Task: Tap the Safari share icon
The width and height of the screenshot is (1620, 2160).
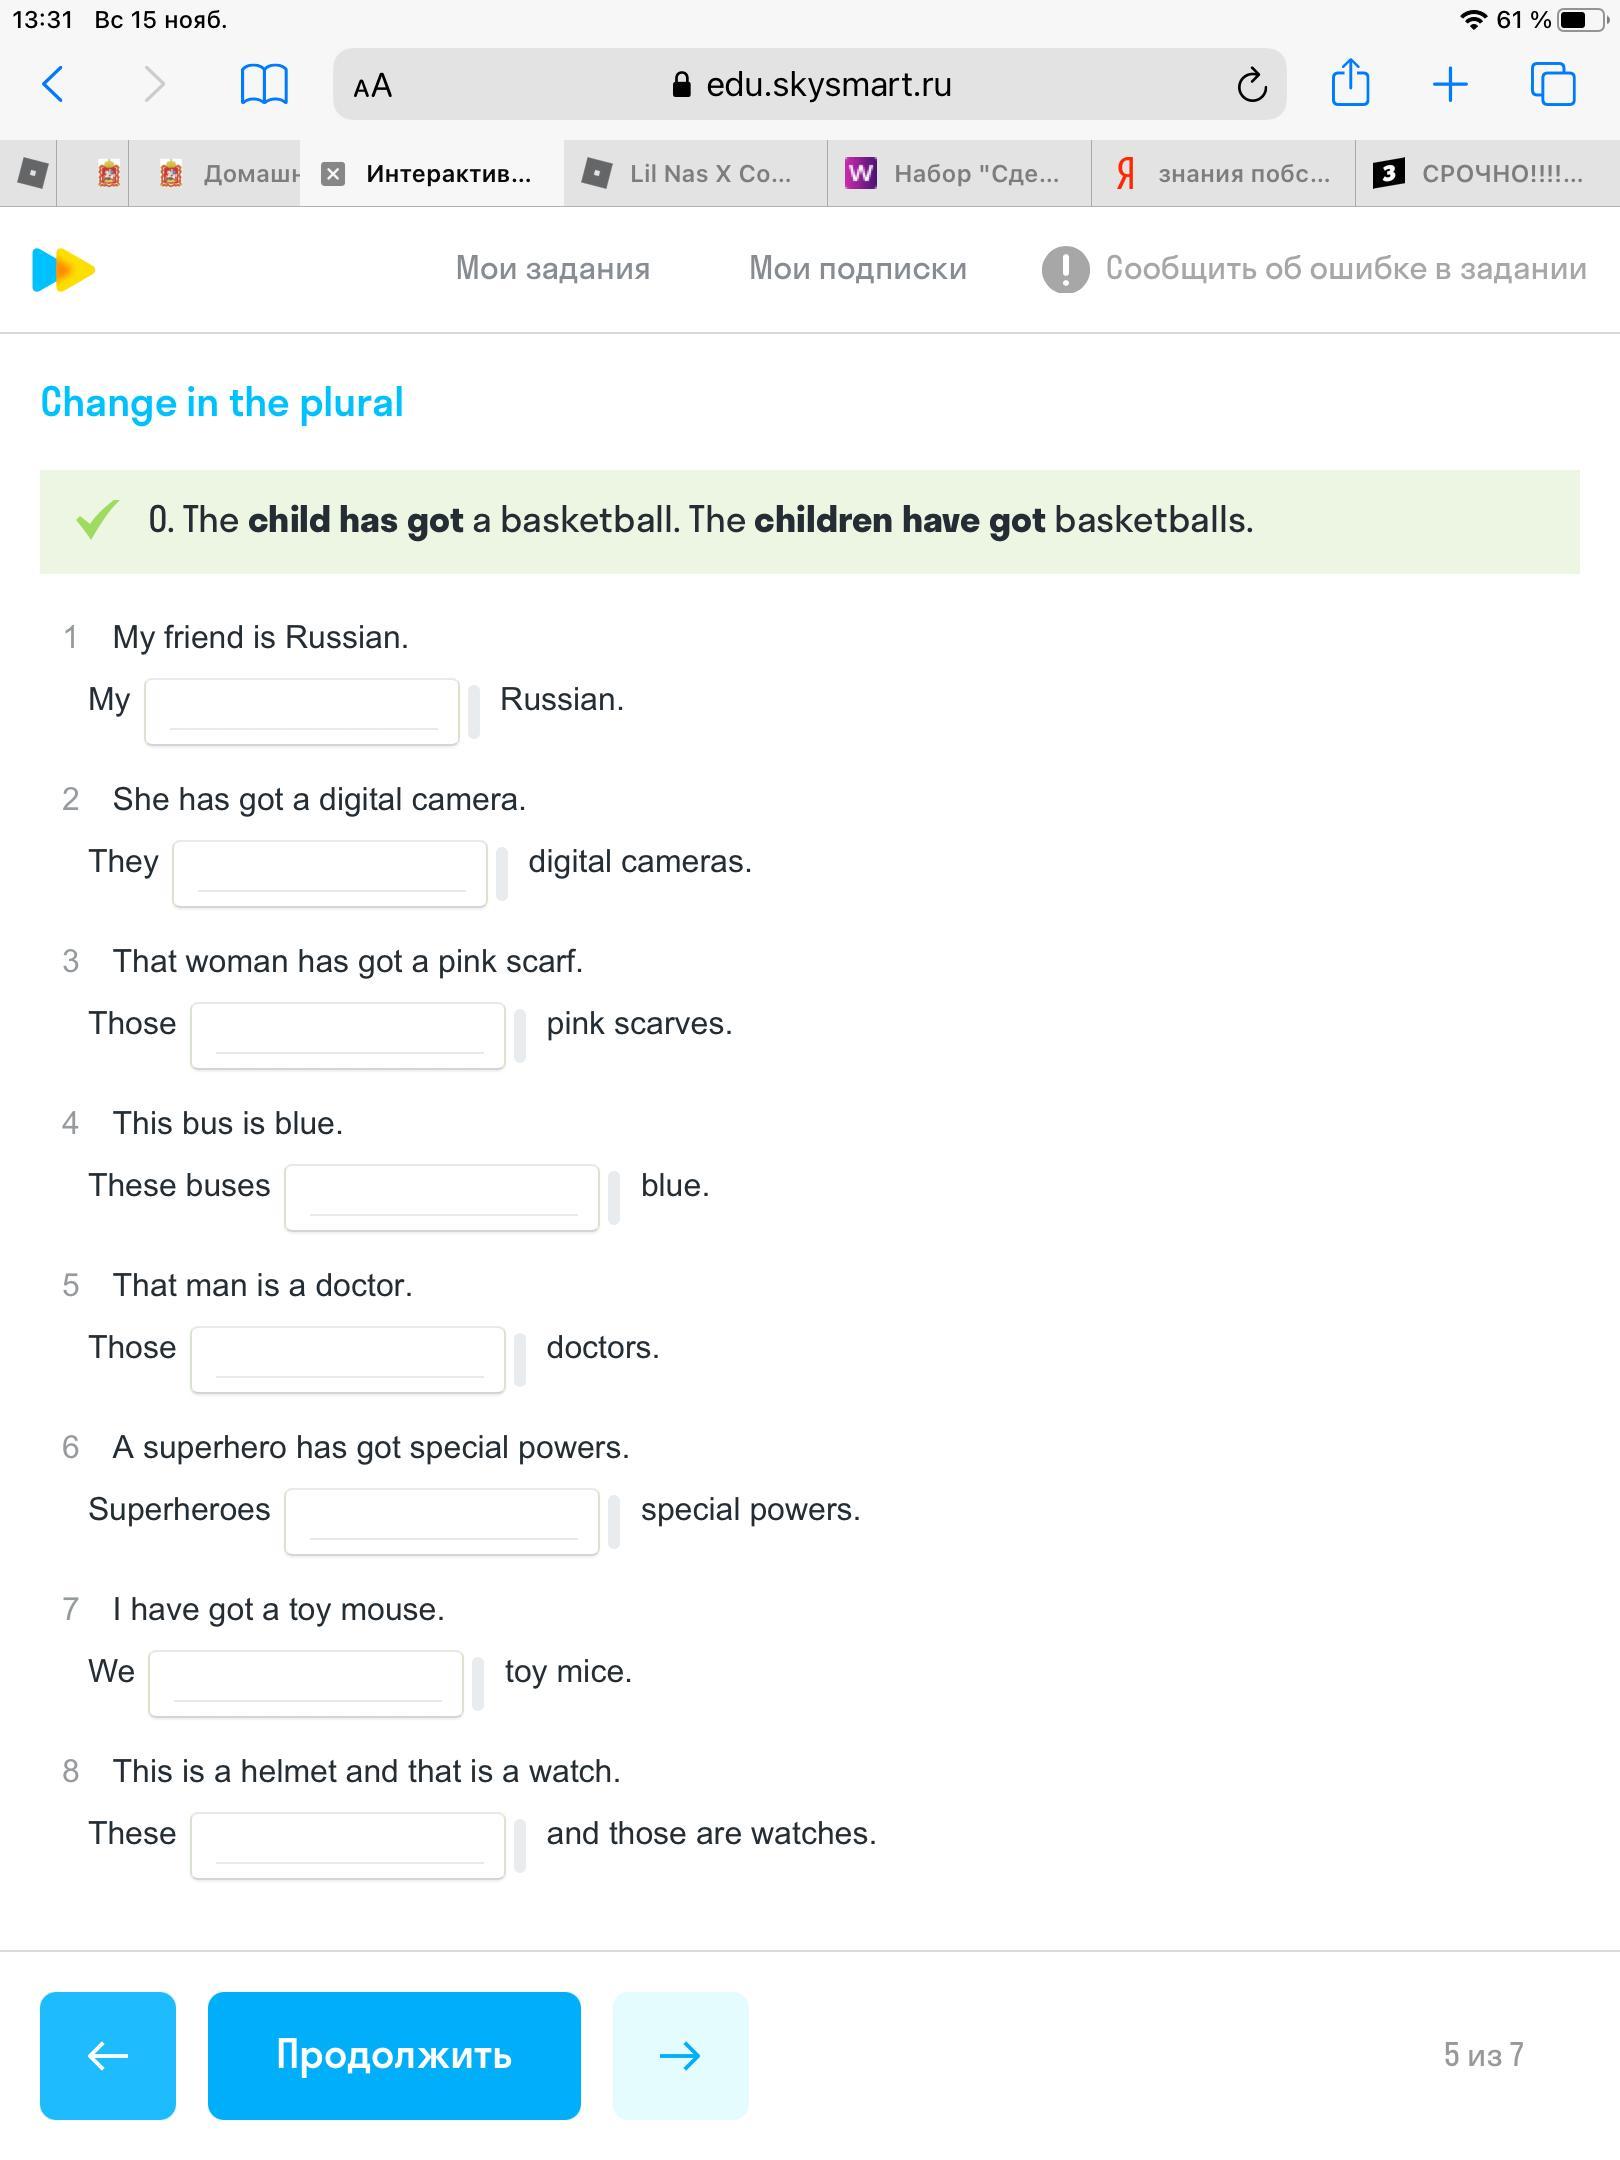Action: click(1350, 83)
